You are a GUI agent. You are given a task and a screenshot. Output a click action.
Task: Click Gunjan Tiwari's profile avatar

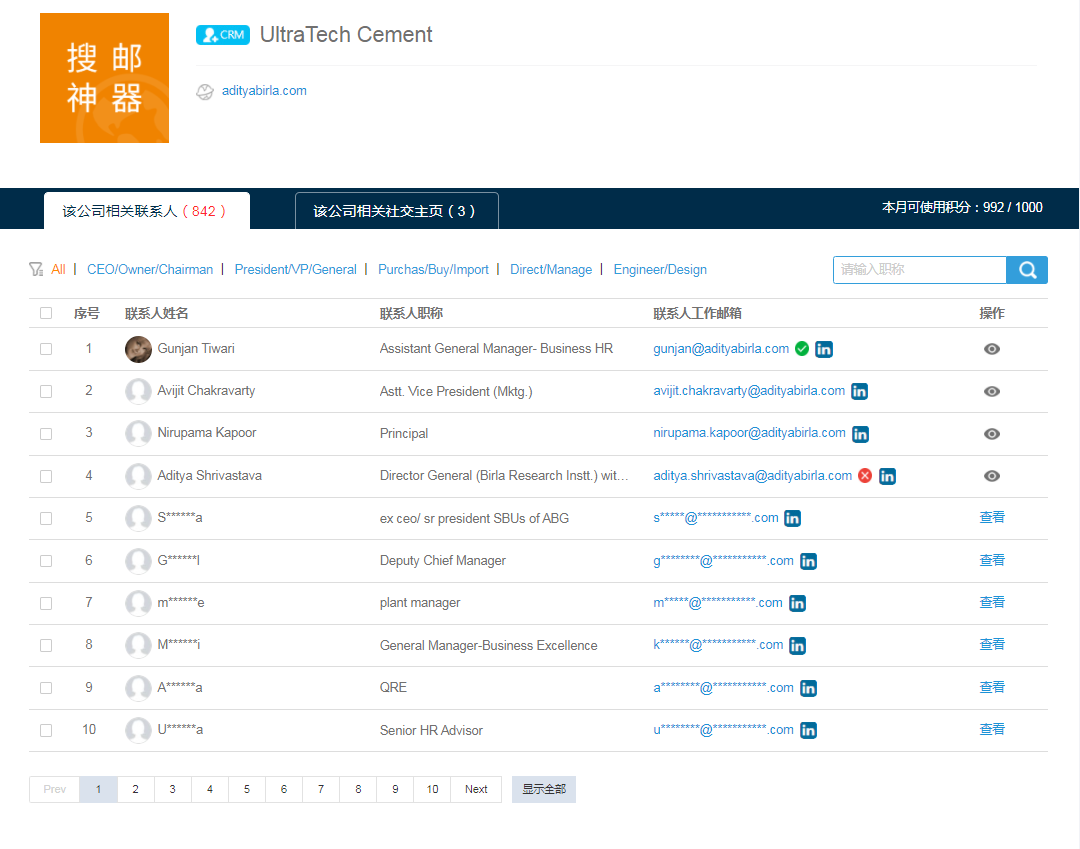pyautogui.click(x=138, y=349)
